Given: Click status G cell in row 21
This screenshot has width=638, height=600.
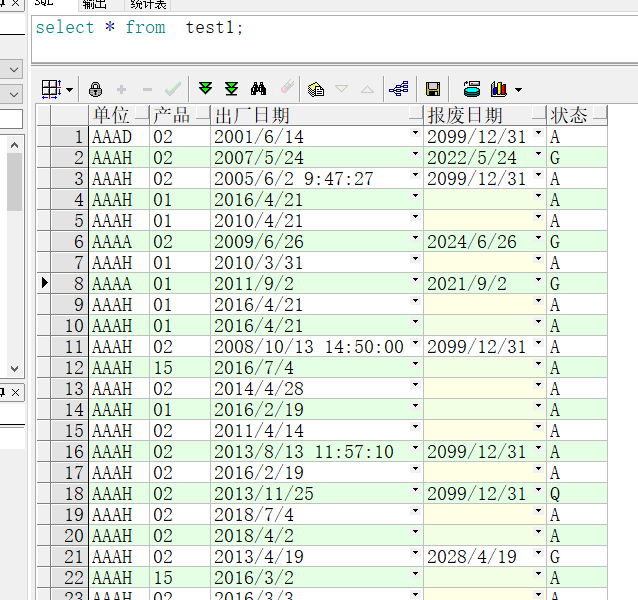Looking at the screenshot, I should pos(577,556).
